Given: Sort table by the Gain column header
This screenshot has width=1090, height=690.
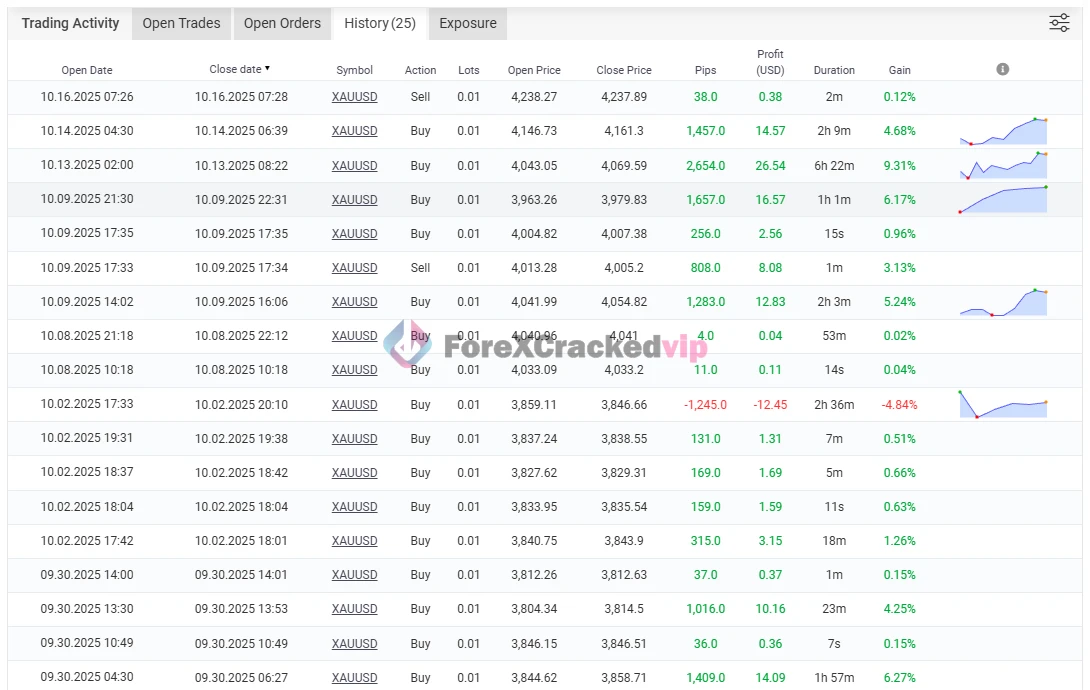Looking at the screenshot, I should [x=899, y=70].
